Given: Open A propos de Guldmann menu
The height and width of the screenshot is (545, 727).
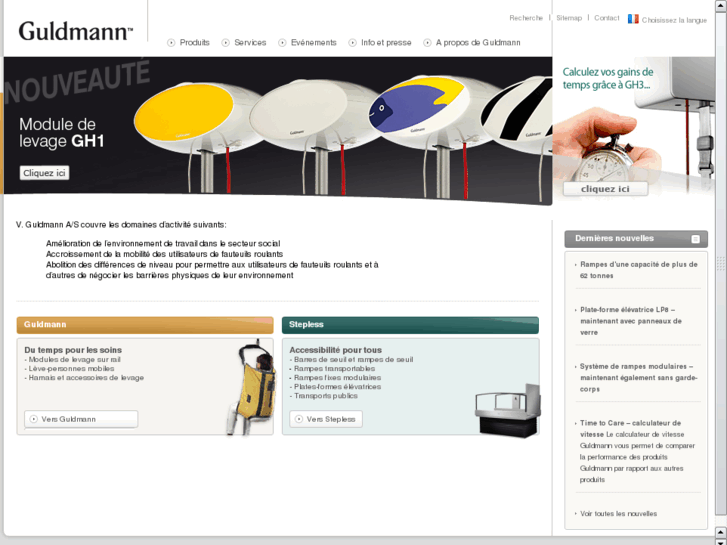Looking at the screenshot, I should pos(478,43).
